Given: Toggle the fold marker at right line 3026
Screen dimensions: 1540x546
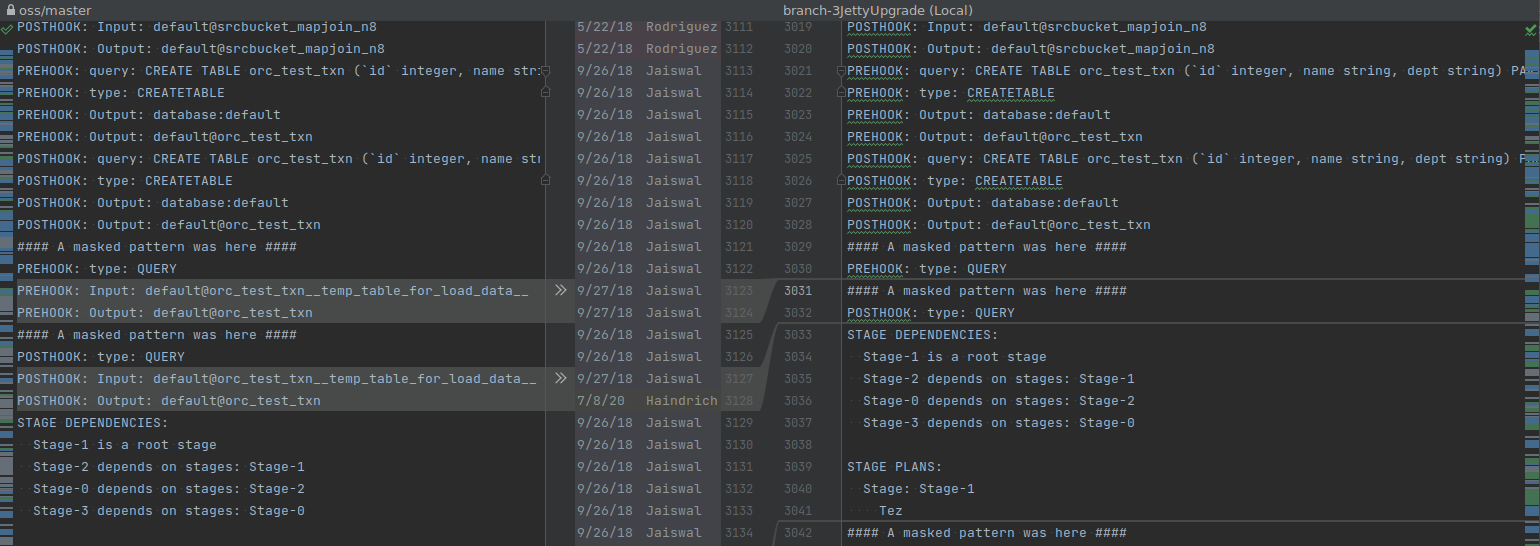Looking at the screenshot, I should click(842, 181).
